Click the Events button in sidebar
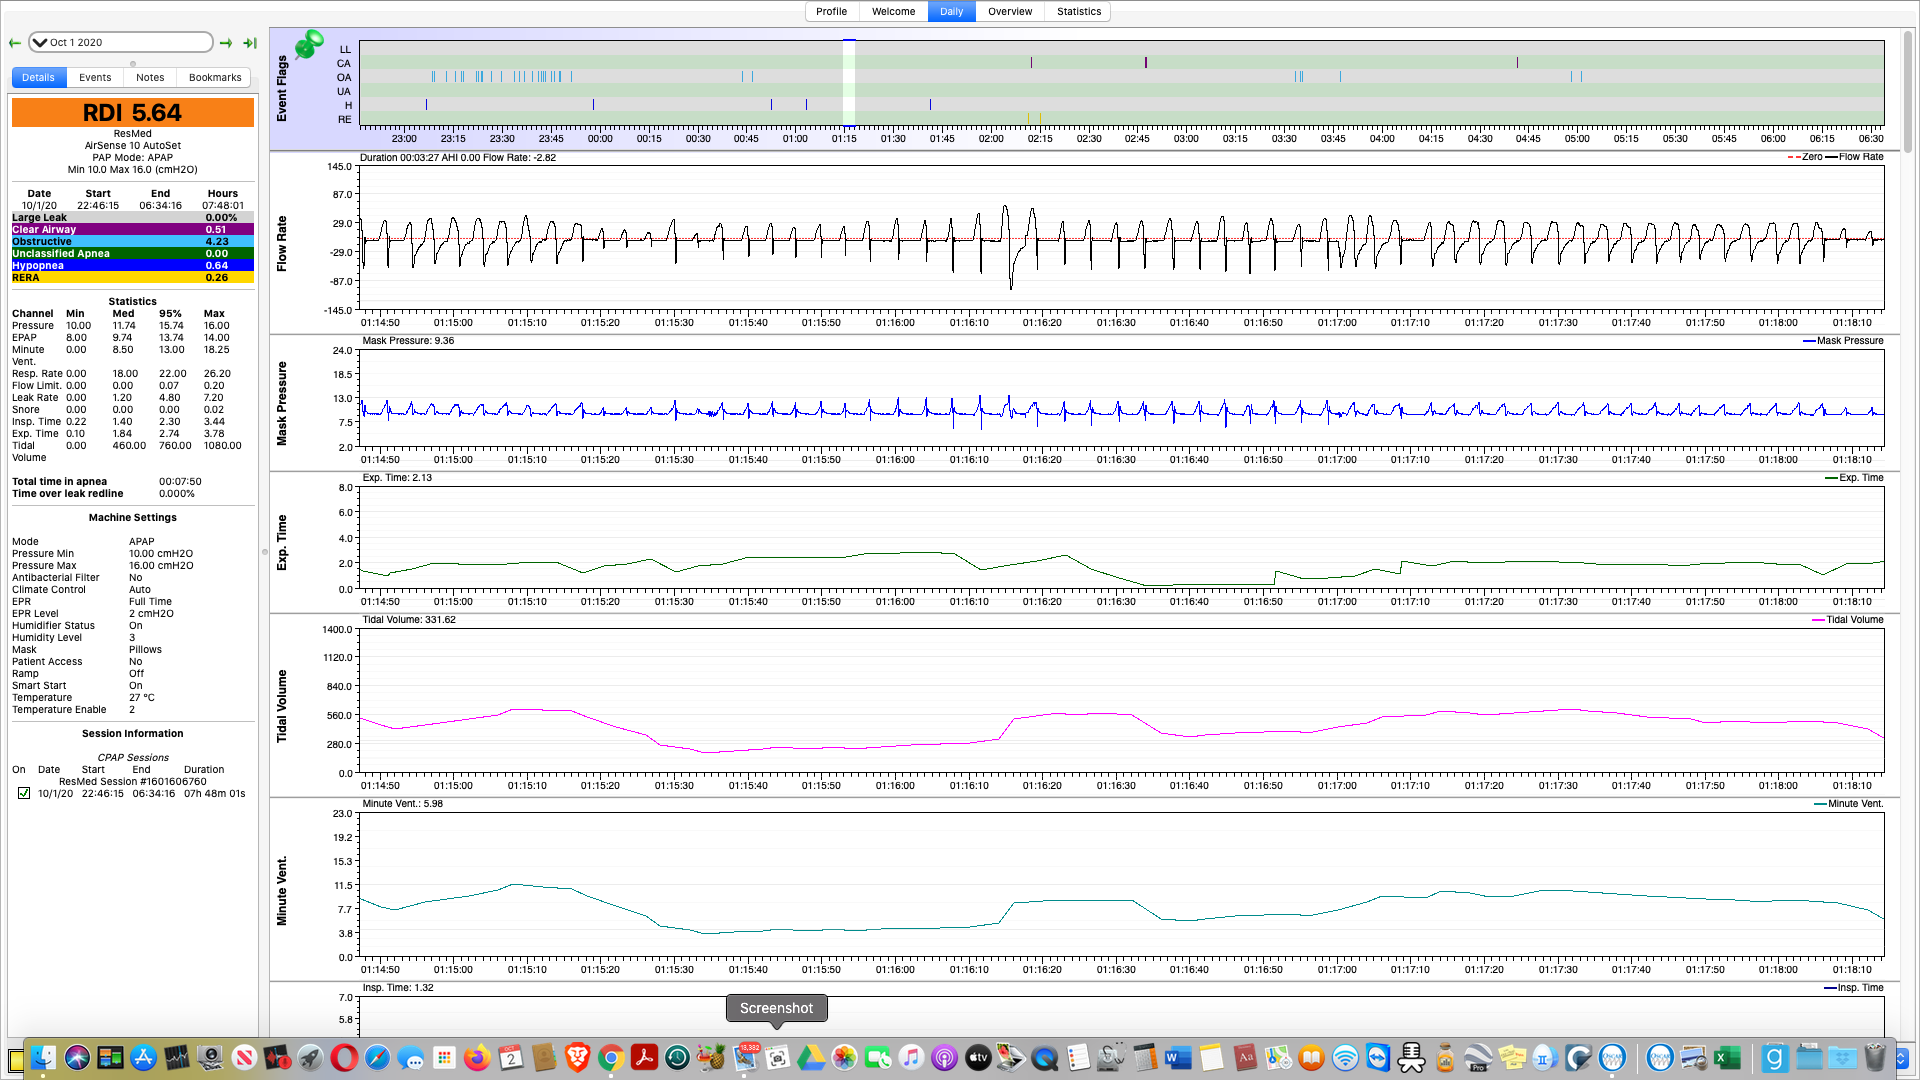This screenshot has width=1920, height=1080. (95, 76)
